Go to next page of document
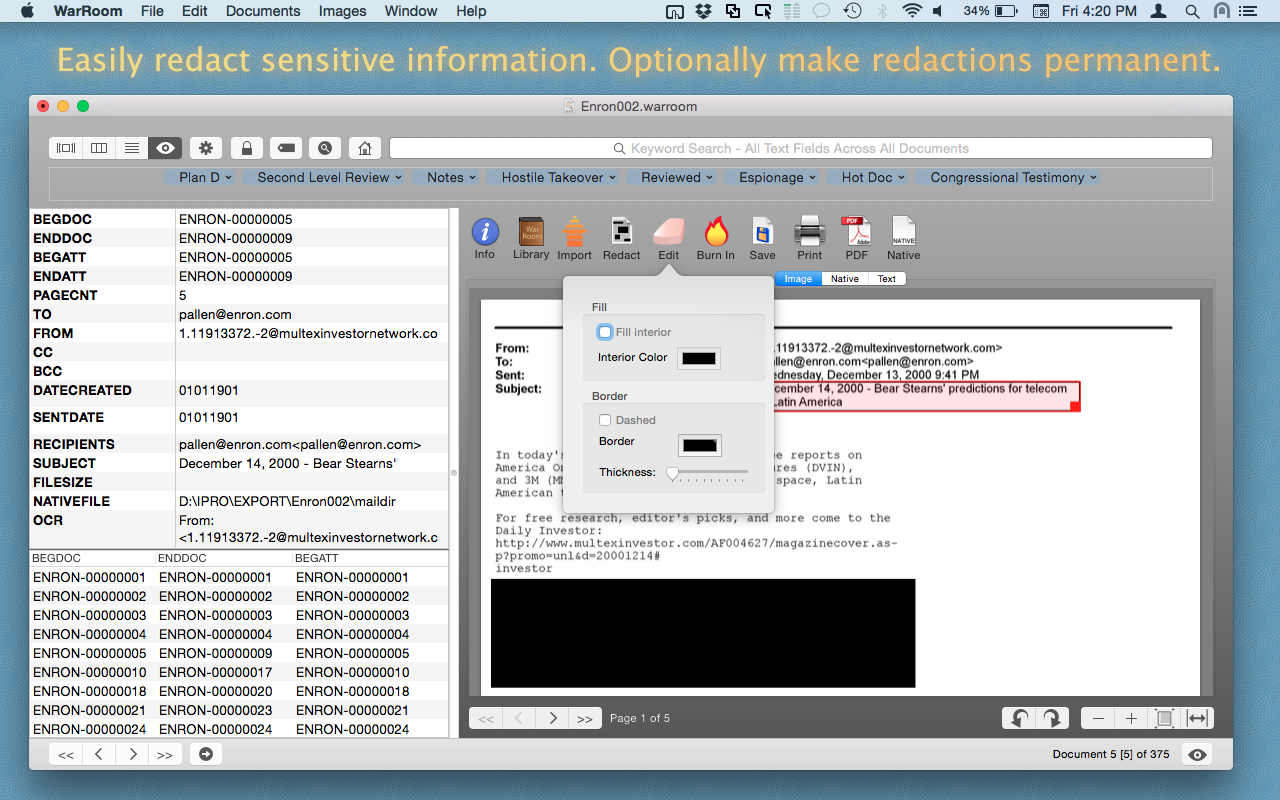The image size is (1280, 800). [551, 718]
